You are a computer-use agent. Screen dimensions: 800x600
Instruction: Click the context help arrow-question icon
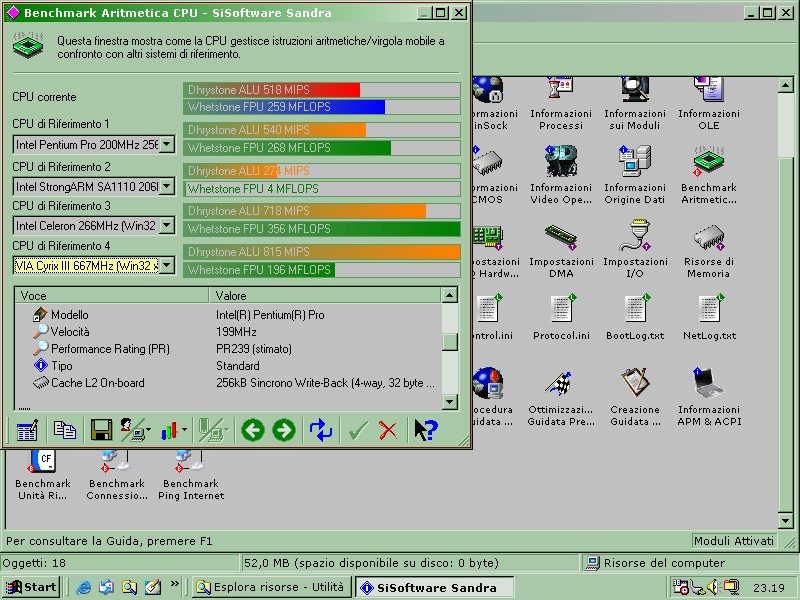click(x=426, y=430)
